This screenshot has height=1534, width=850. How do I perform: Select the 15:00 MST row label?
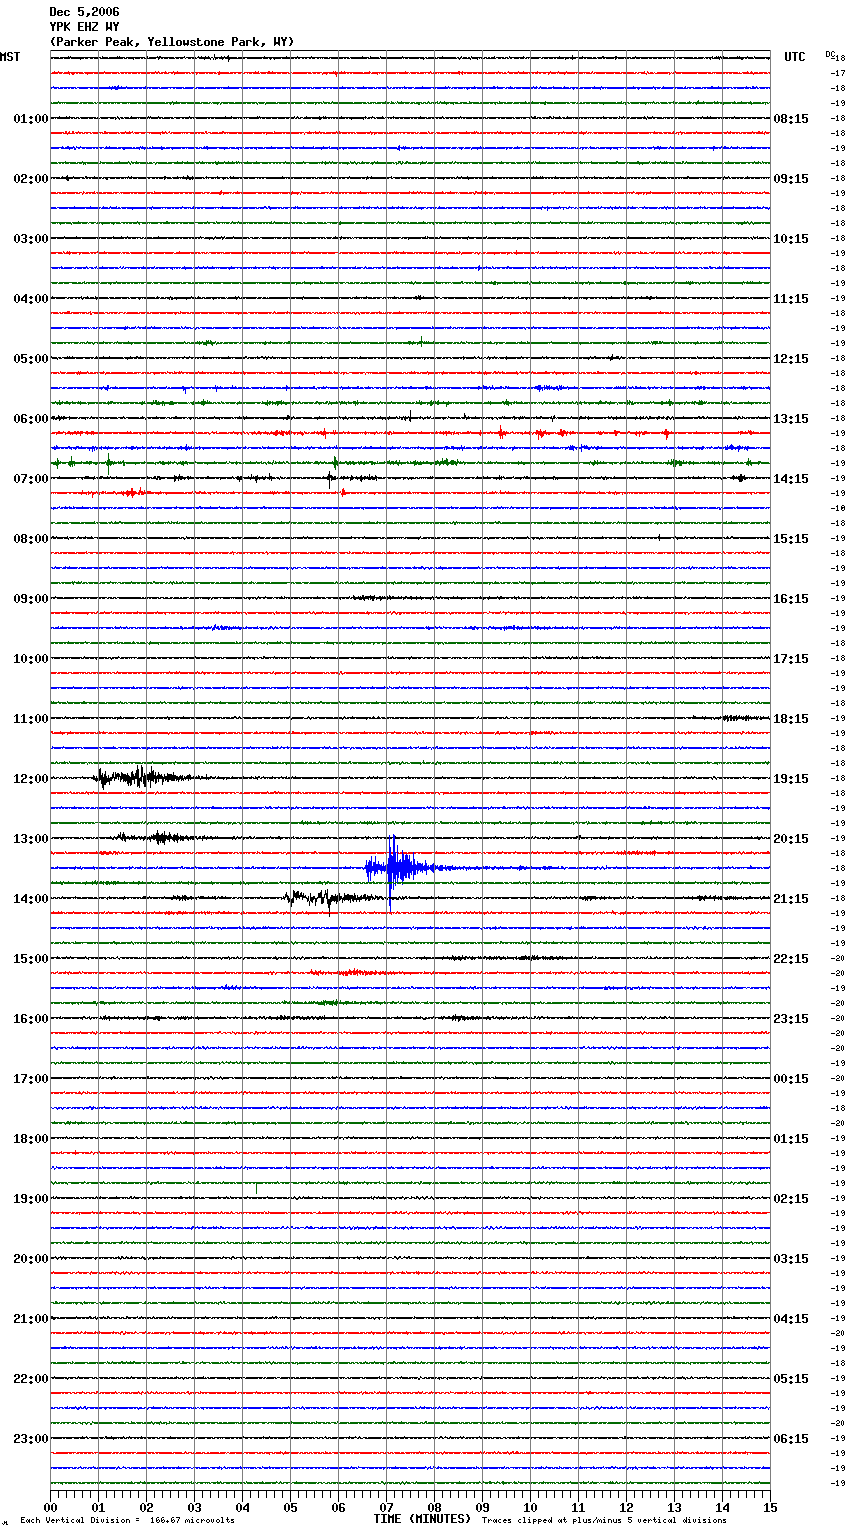[x=31, y=959]
